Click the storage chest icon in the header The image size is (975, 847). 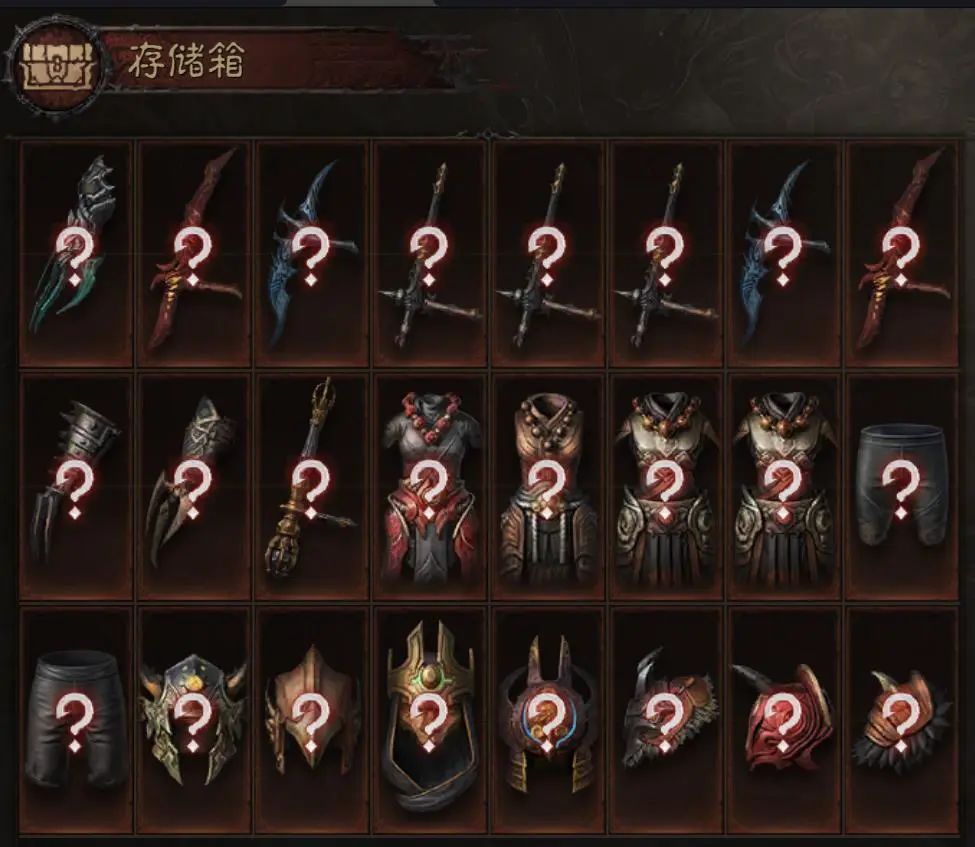click(x=57, y=64)
